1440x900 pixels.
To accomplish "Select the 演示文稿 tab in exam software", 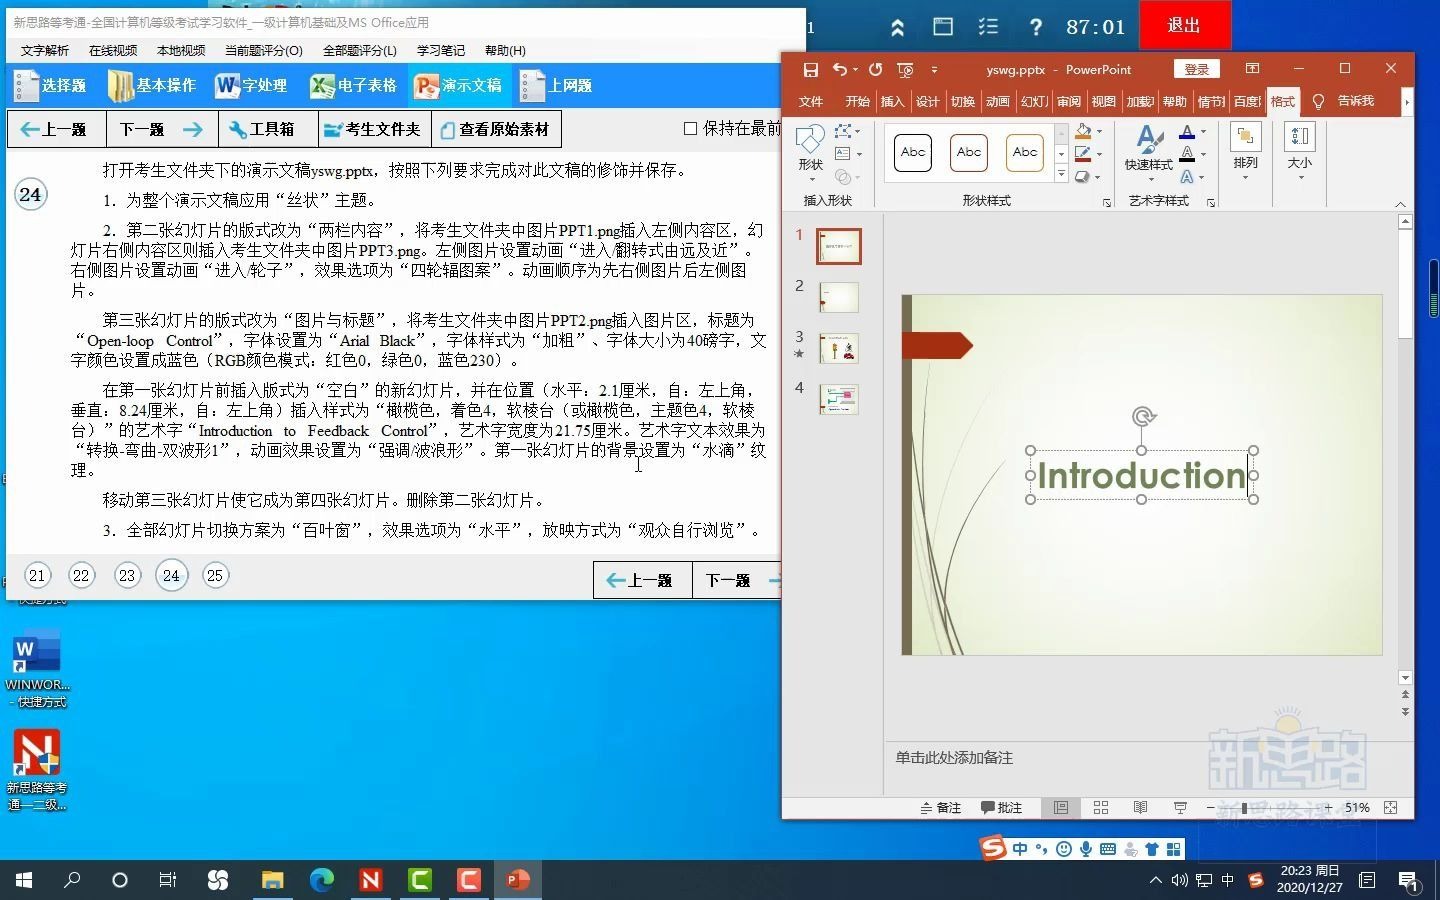I will point(459,86).
